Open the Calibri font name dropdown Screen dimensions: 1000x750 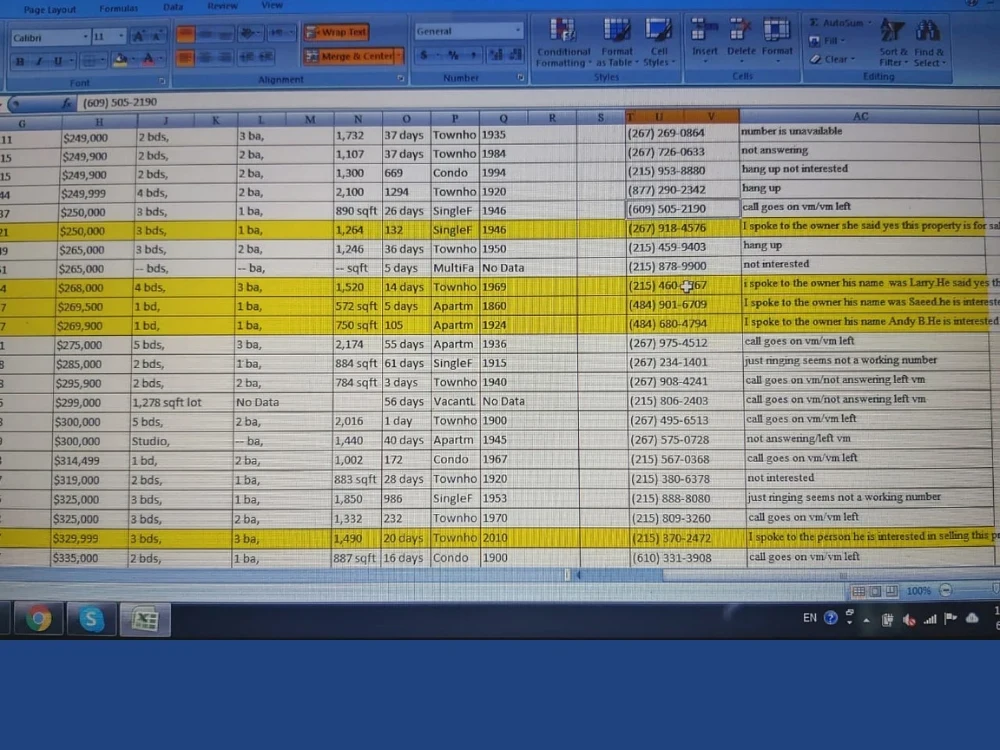pos(85,38)
